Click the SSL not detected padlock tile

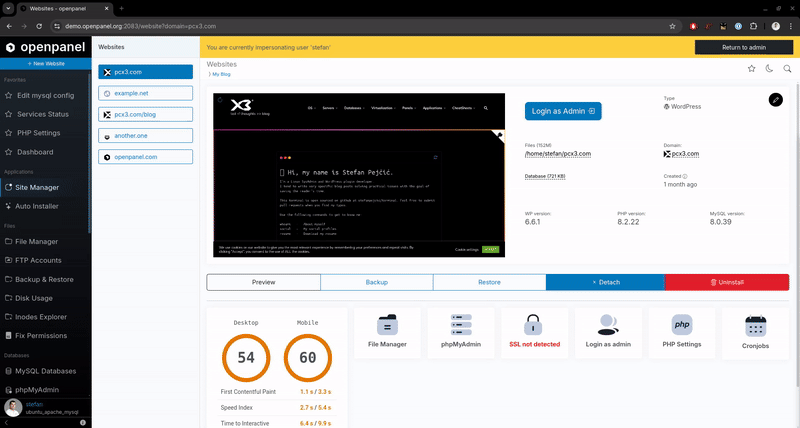[534, 333]
